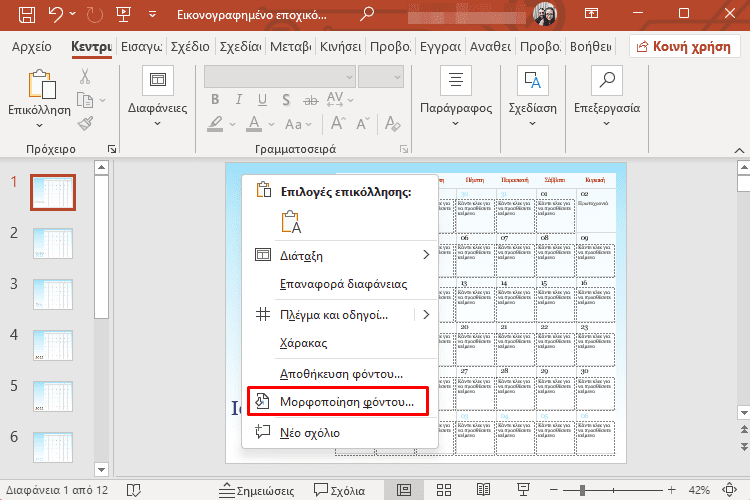Open the user account profile picture

pos(544,14)
